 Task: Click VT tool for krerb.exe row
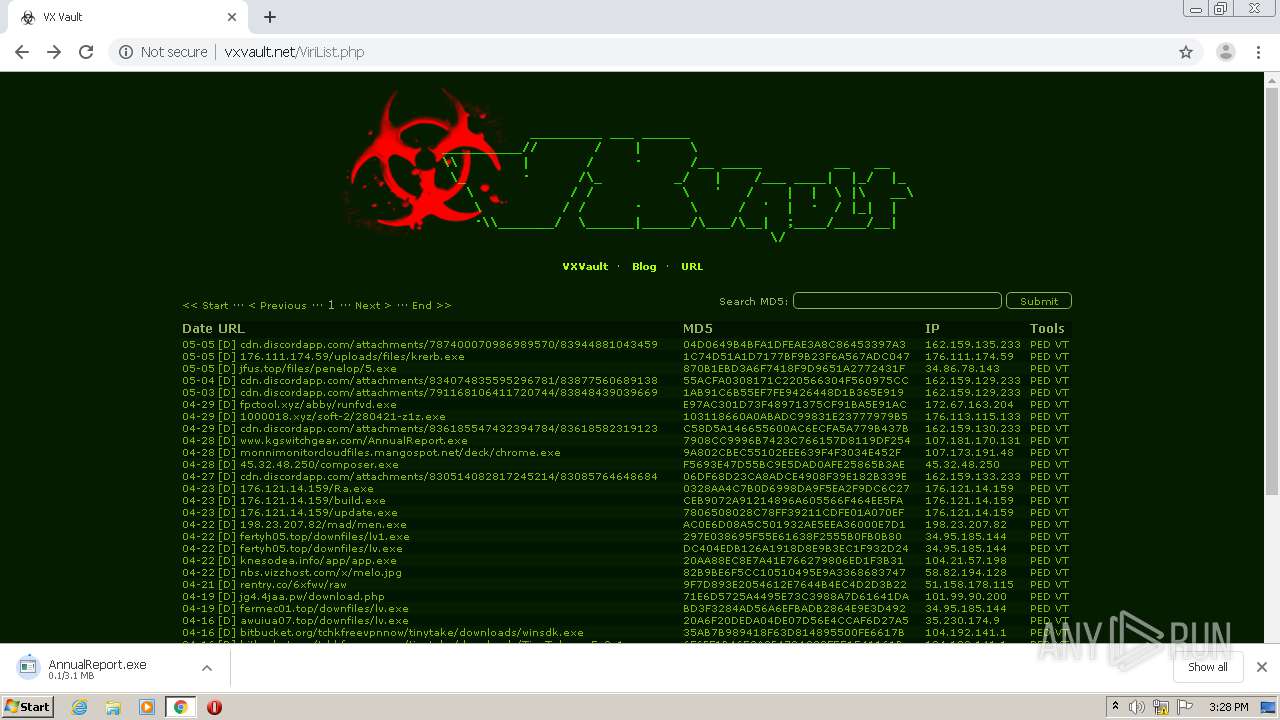(x=1062, y=356)
